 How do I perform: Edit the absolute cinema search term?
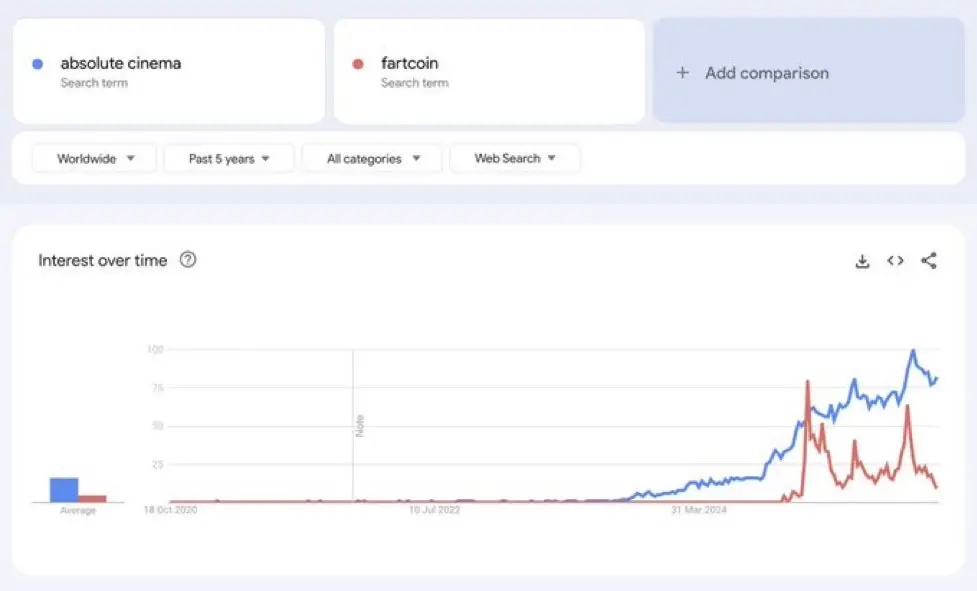coord(121,64)
